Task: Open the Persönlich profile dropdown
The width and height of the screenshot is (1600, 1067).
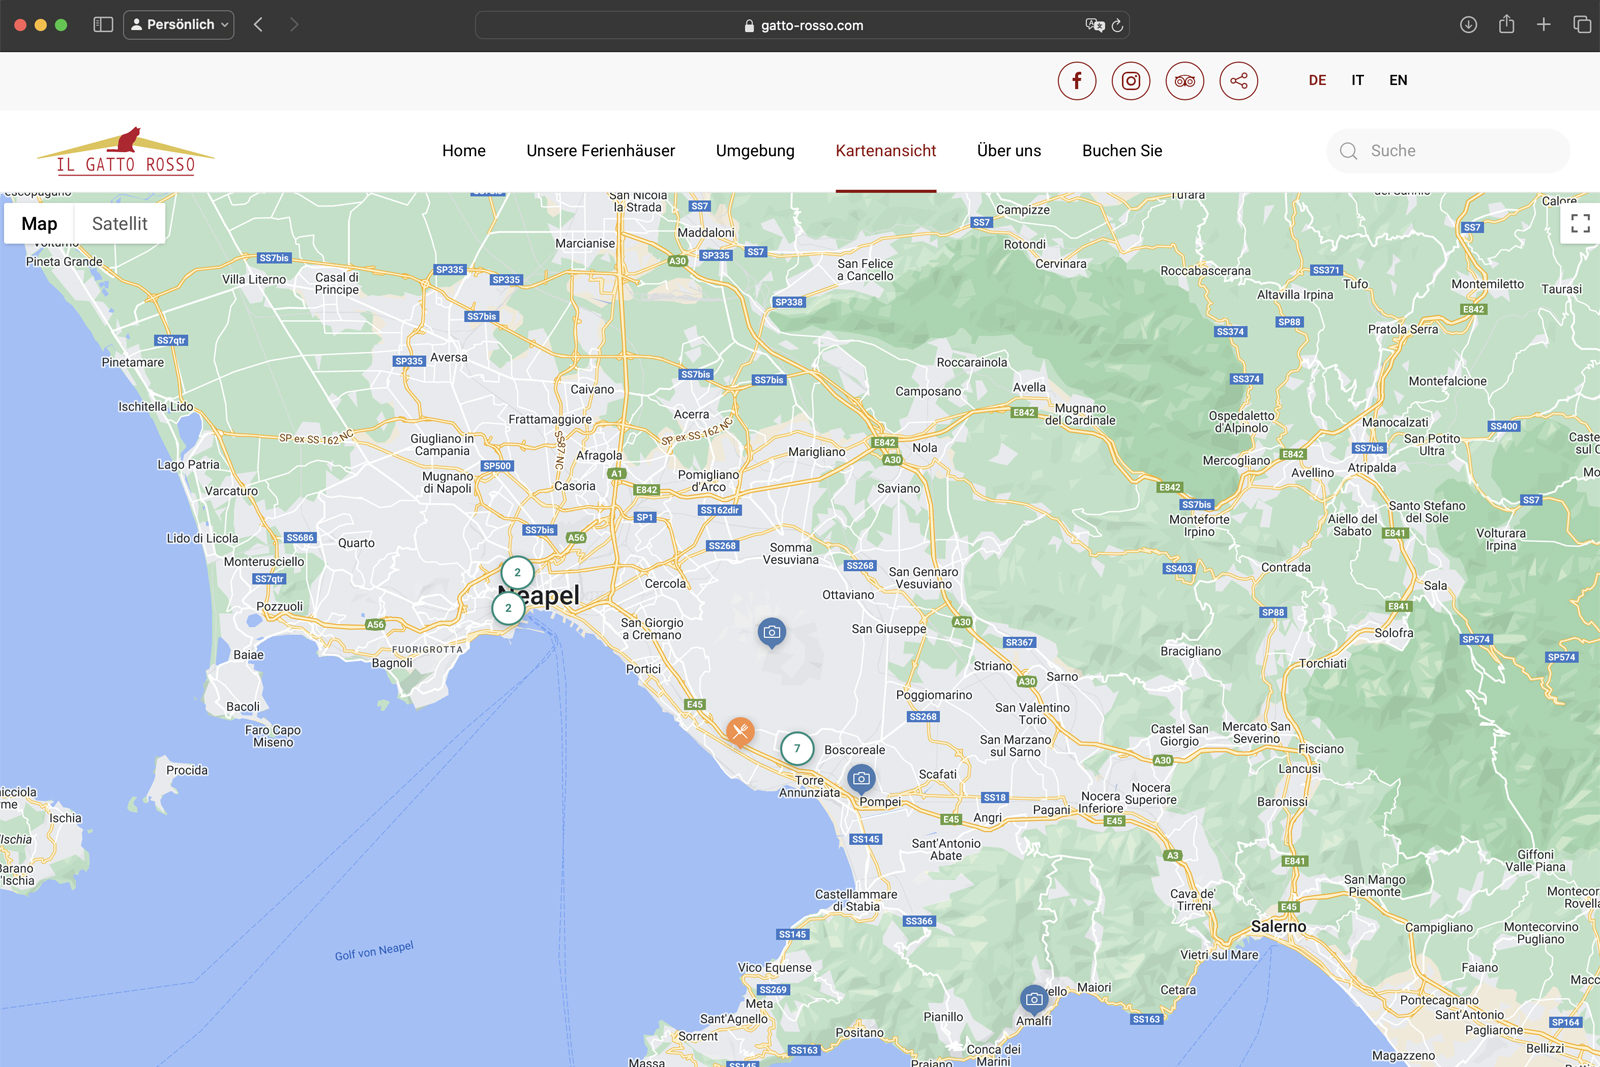Action: pyautogui.click(x=179, y=25)
